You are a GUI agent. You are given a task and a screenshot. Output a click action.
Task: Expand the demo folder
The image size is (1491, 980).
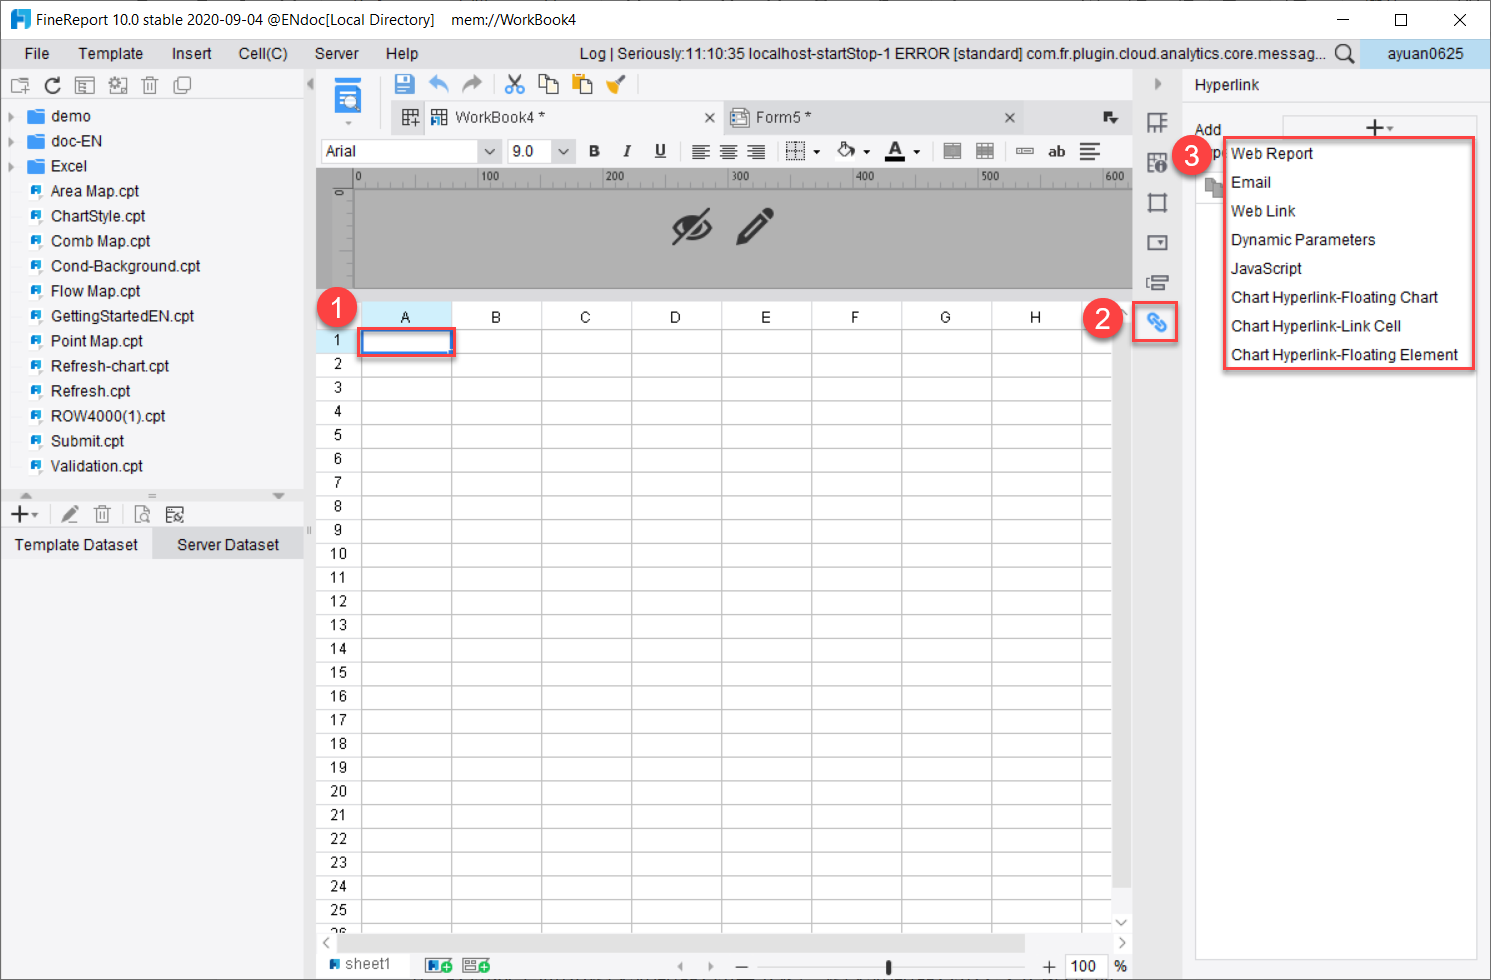pyautogui.click(x=11, y=116)
